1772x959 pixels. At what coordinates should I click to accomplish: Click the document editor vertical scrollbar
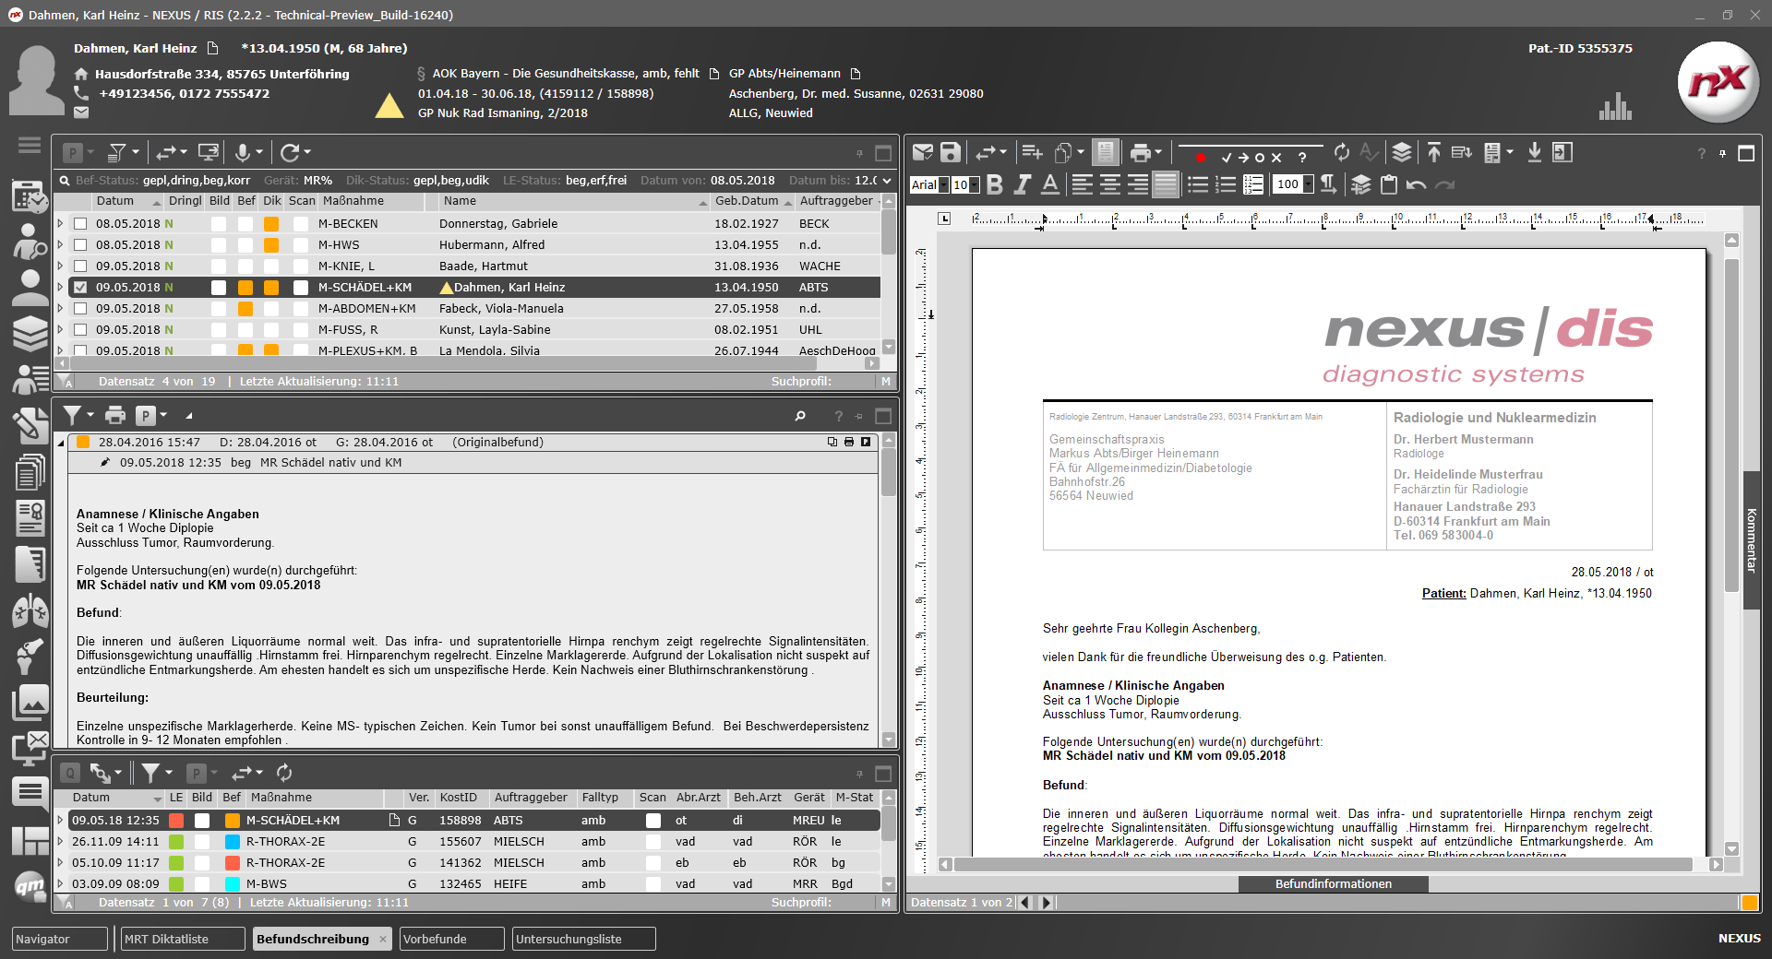(1732, 425)
